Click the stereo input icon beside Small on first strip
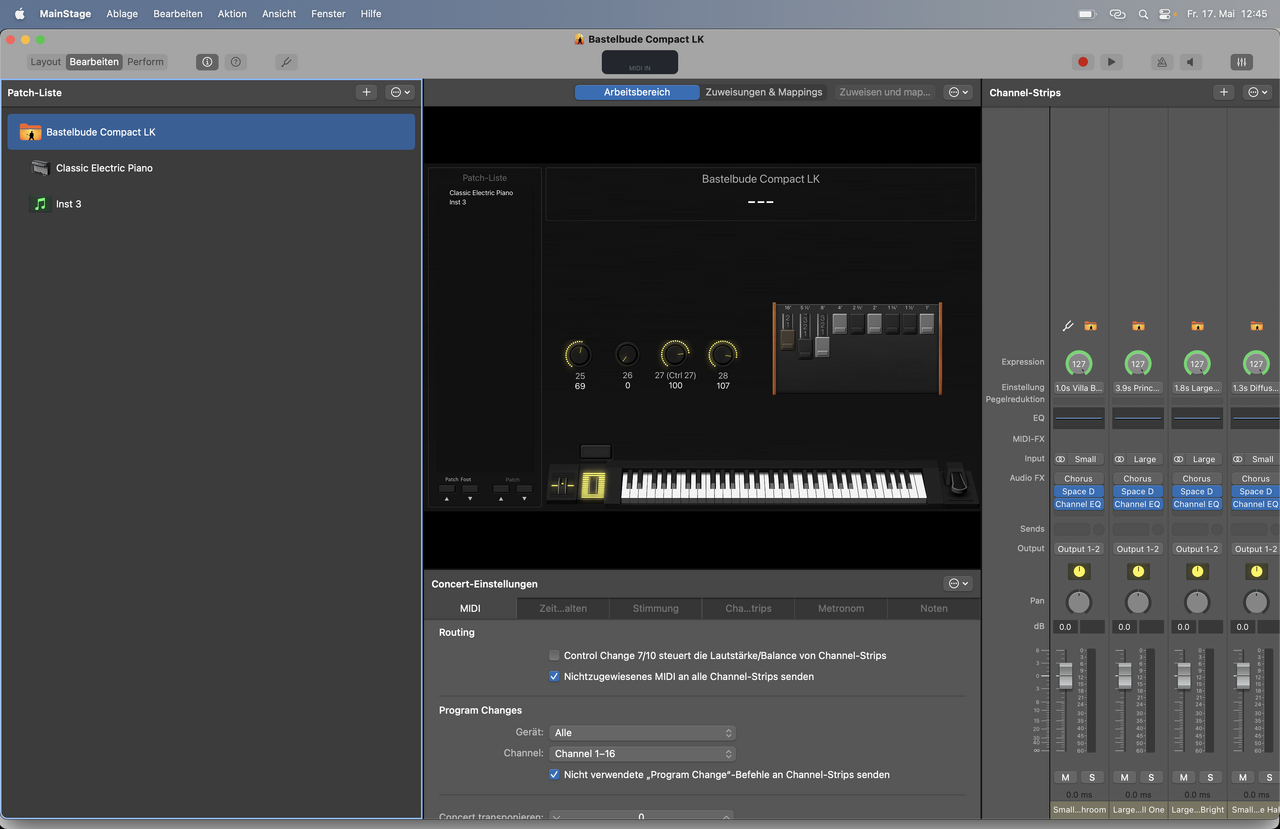This screenshot has height=829, width=1280. tap(1061, 459)
